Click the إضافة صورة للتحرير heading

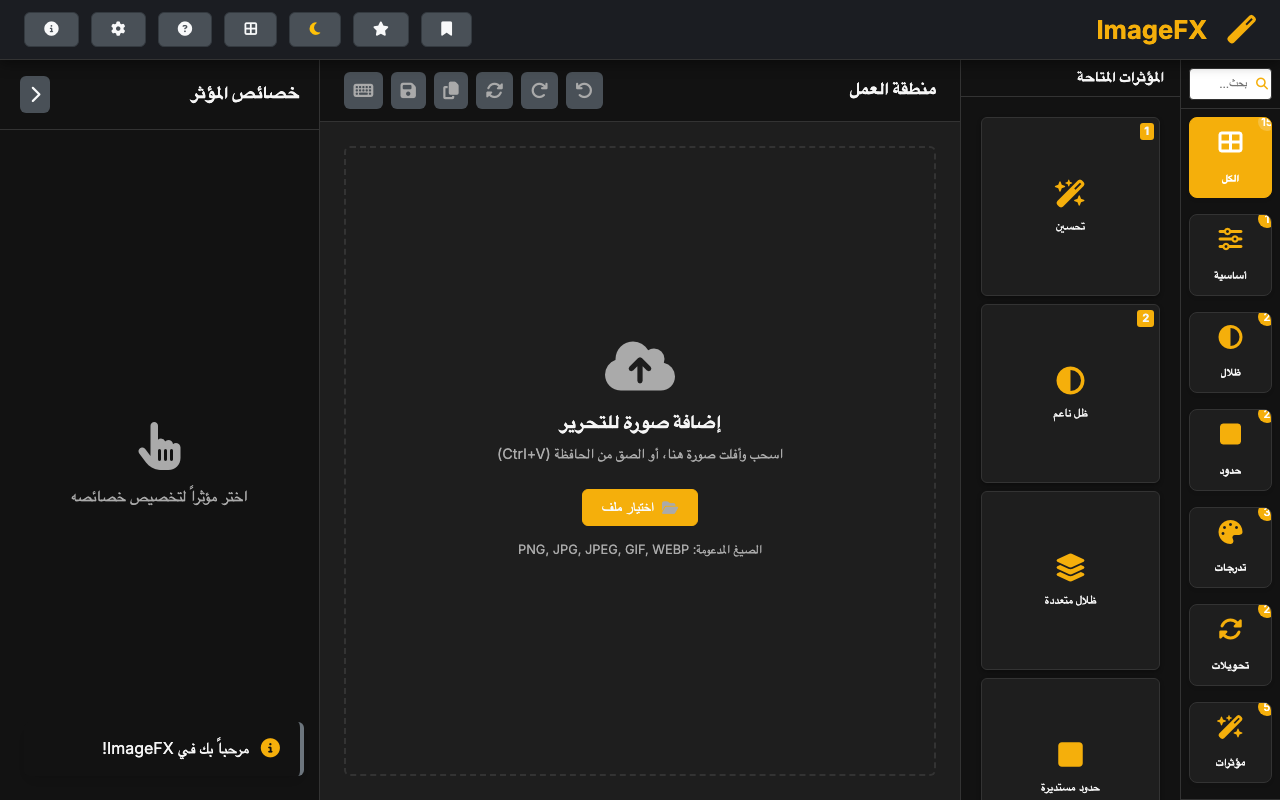tap(640, 423)
